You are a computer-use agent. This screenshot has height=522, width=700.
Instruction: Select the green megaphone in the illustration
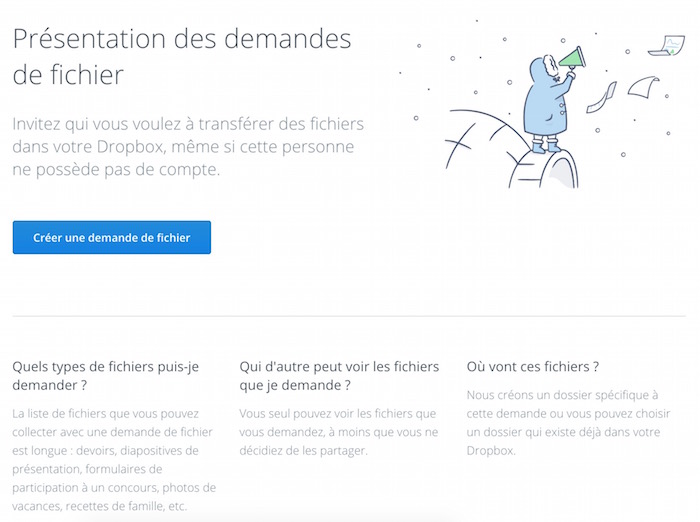(x=572, y=58)
